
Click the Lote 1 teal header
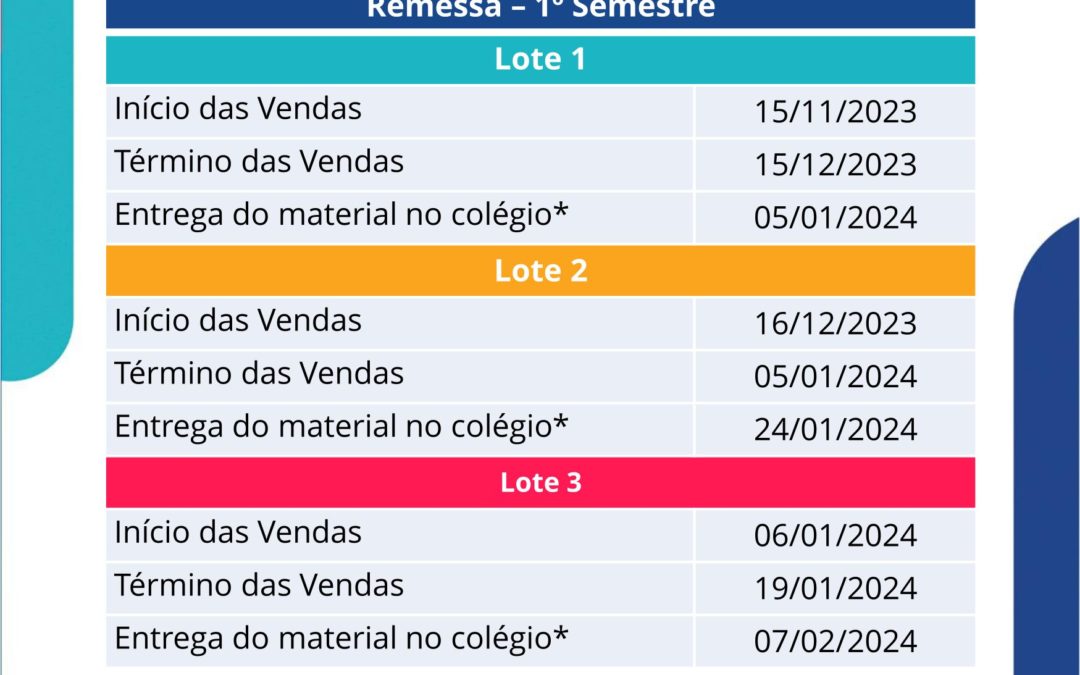point(541,59)
